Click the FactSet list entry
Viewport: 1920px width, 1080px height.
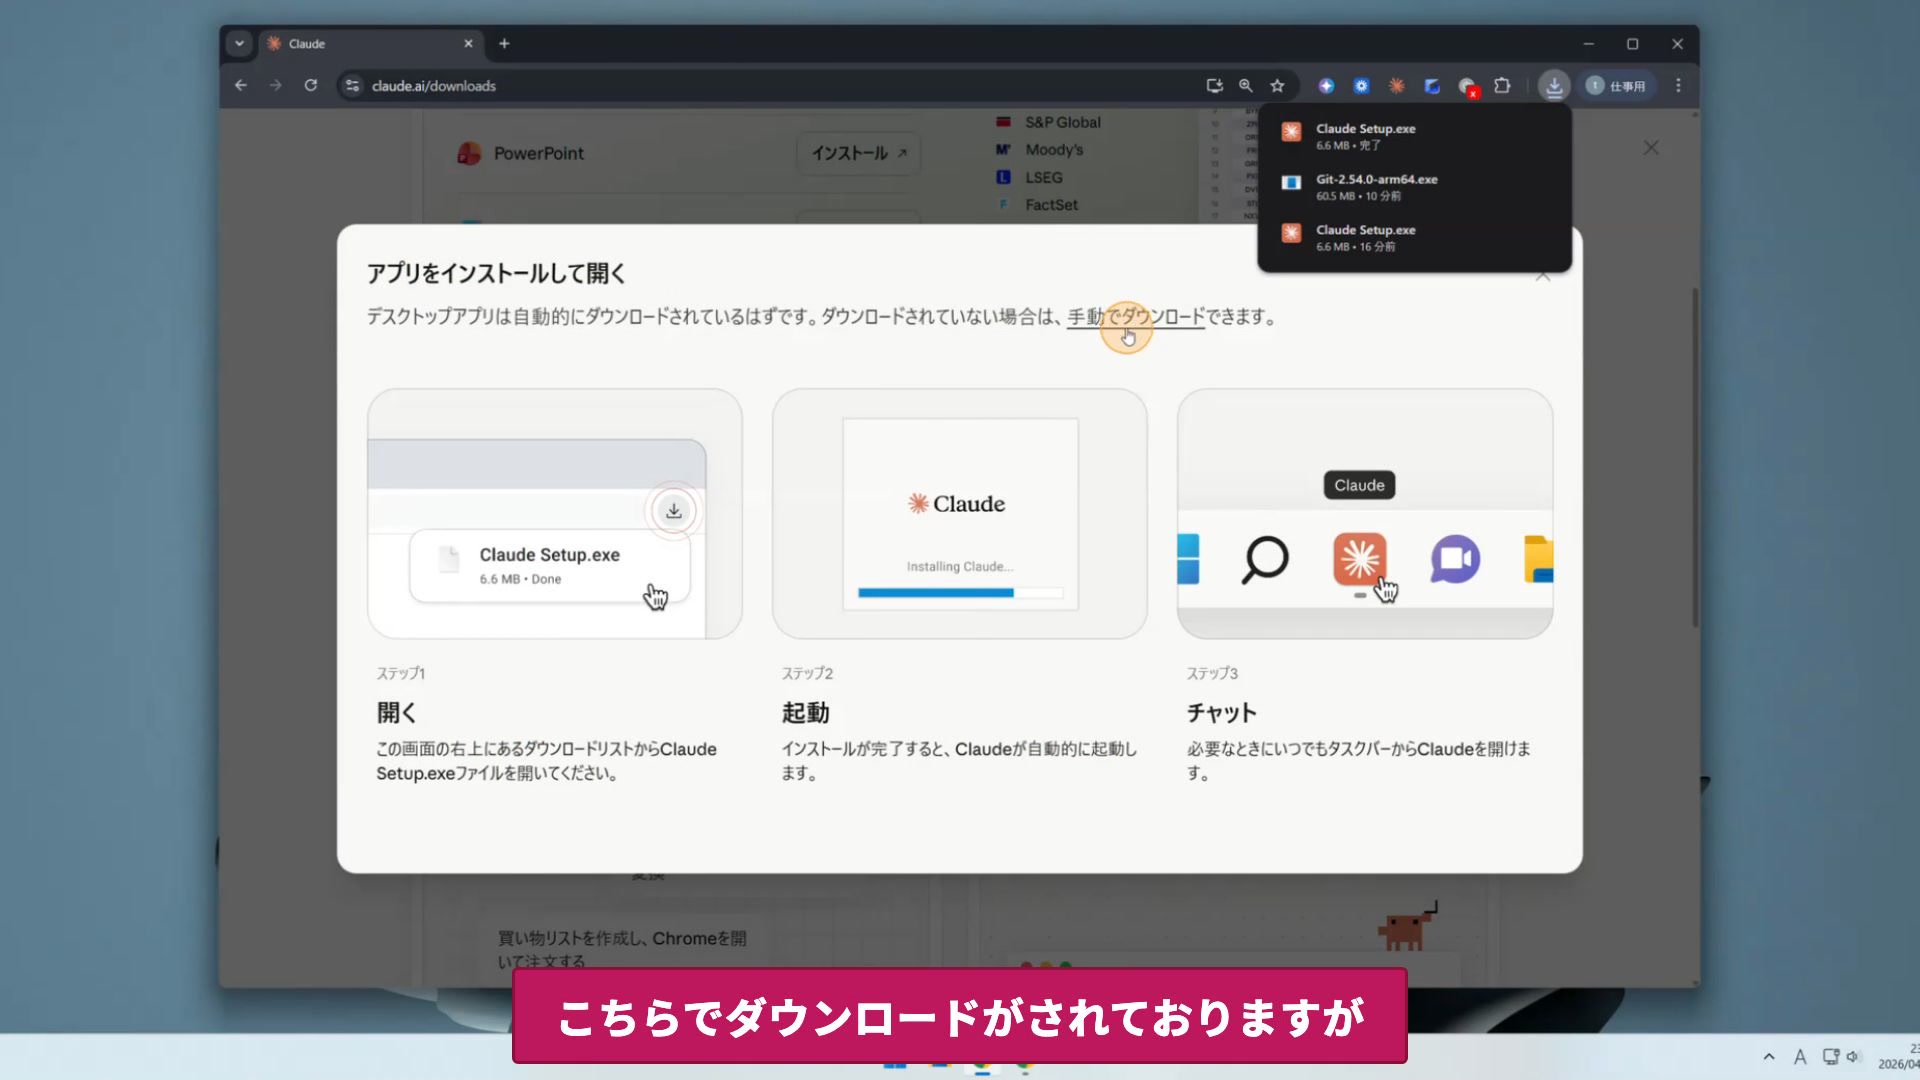[x=1051, y=205]
